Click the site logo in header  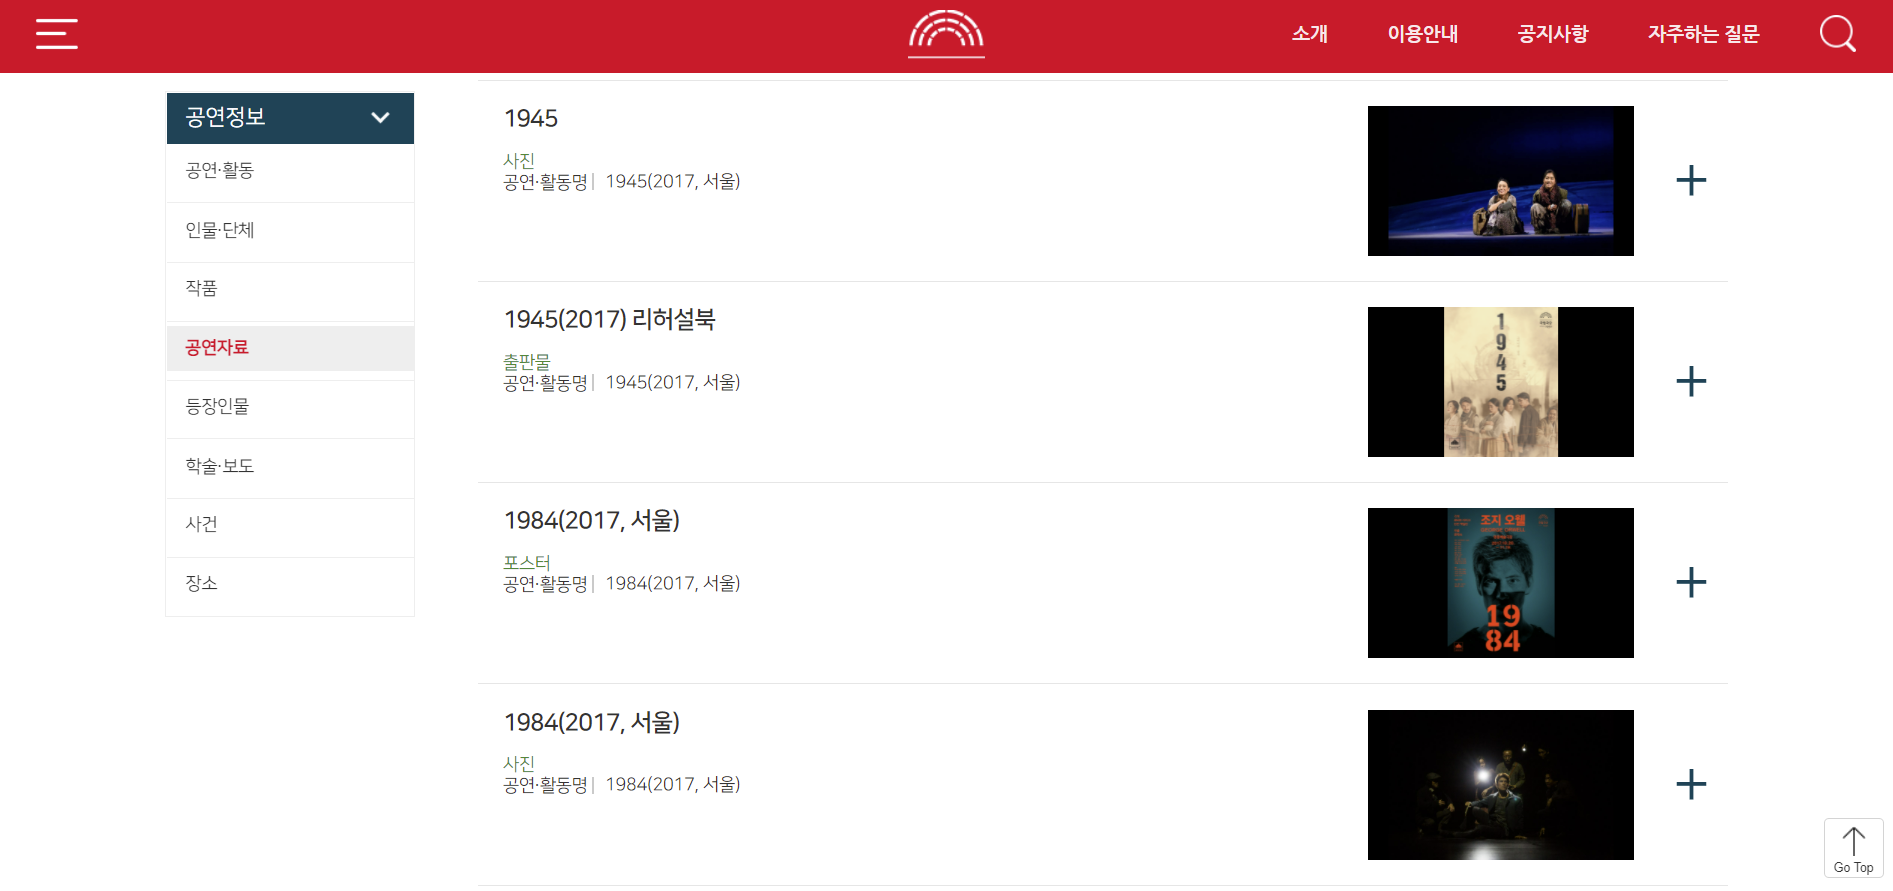946,34
